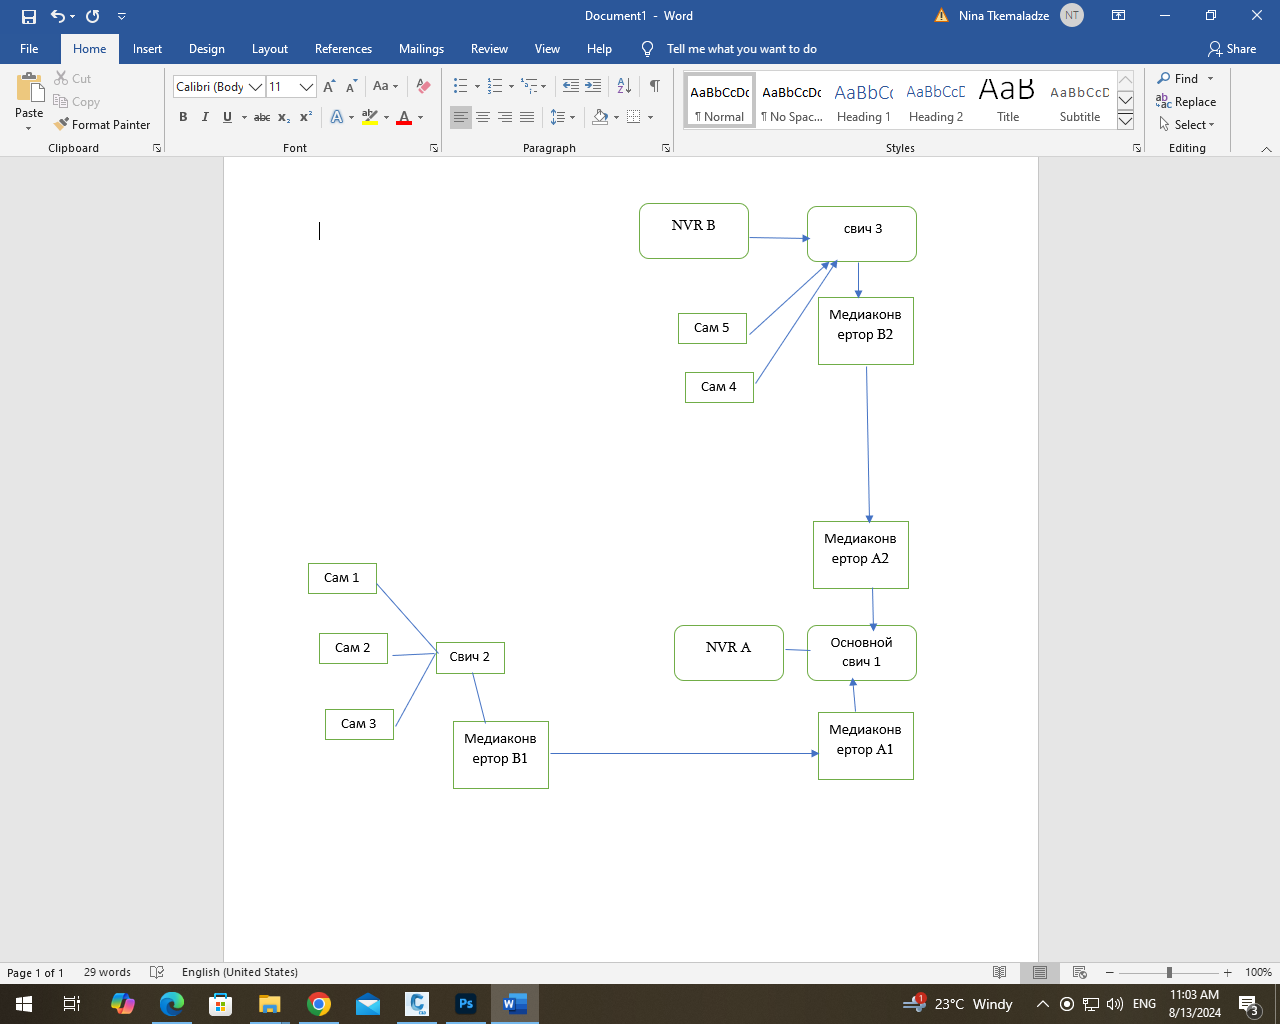
Task: Toggle Bold formatting
Action: point(183,117)
